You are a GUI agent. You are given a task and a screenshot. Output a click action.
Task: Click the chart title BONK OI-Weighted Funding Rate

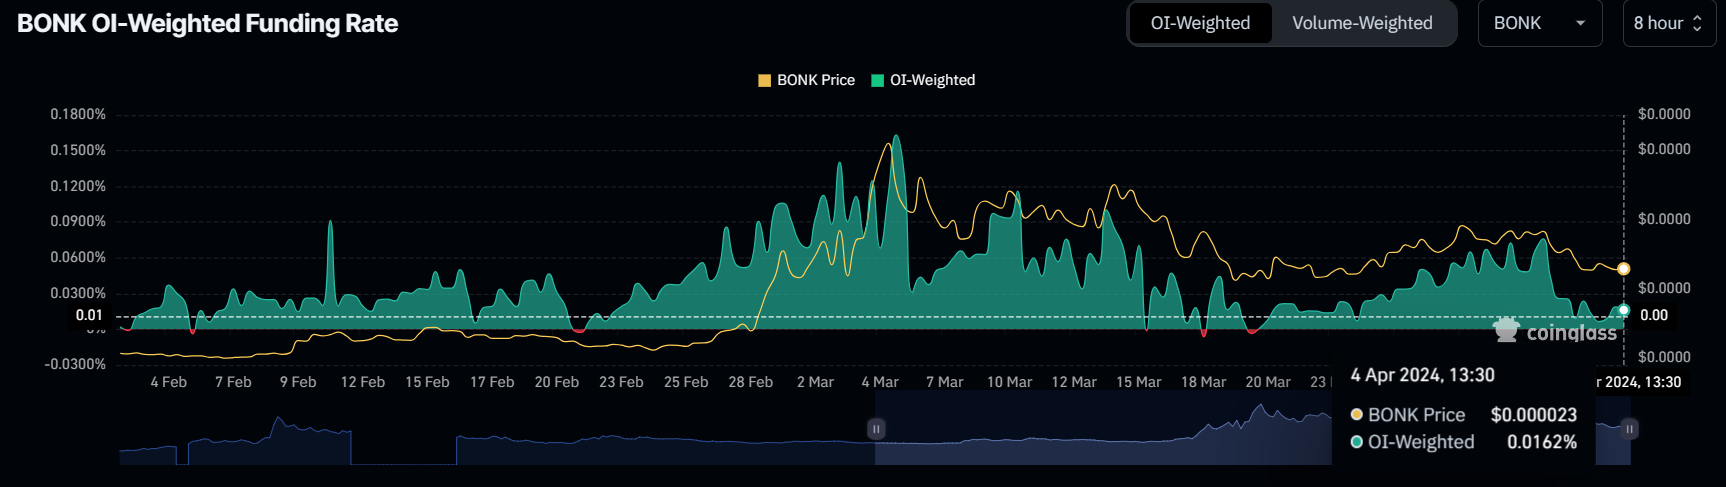click(x=208, y=24)
